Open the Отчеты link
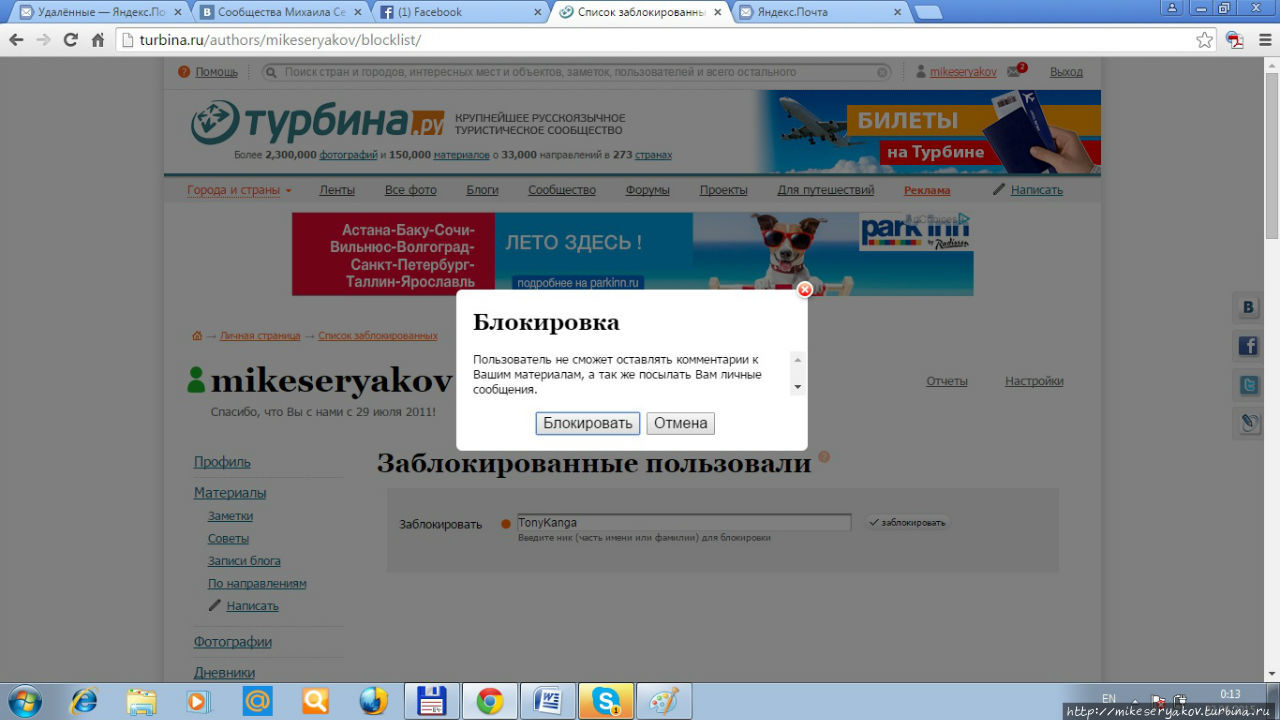Viewport: 1280px width, 720px height. [947, 381]
